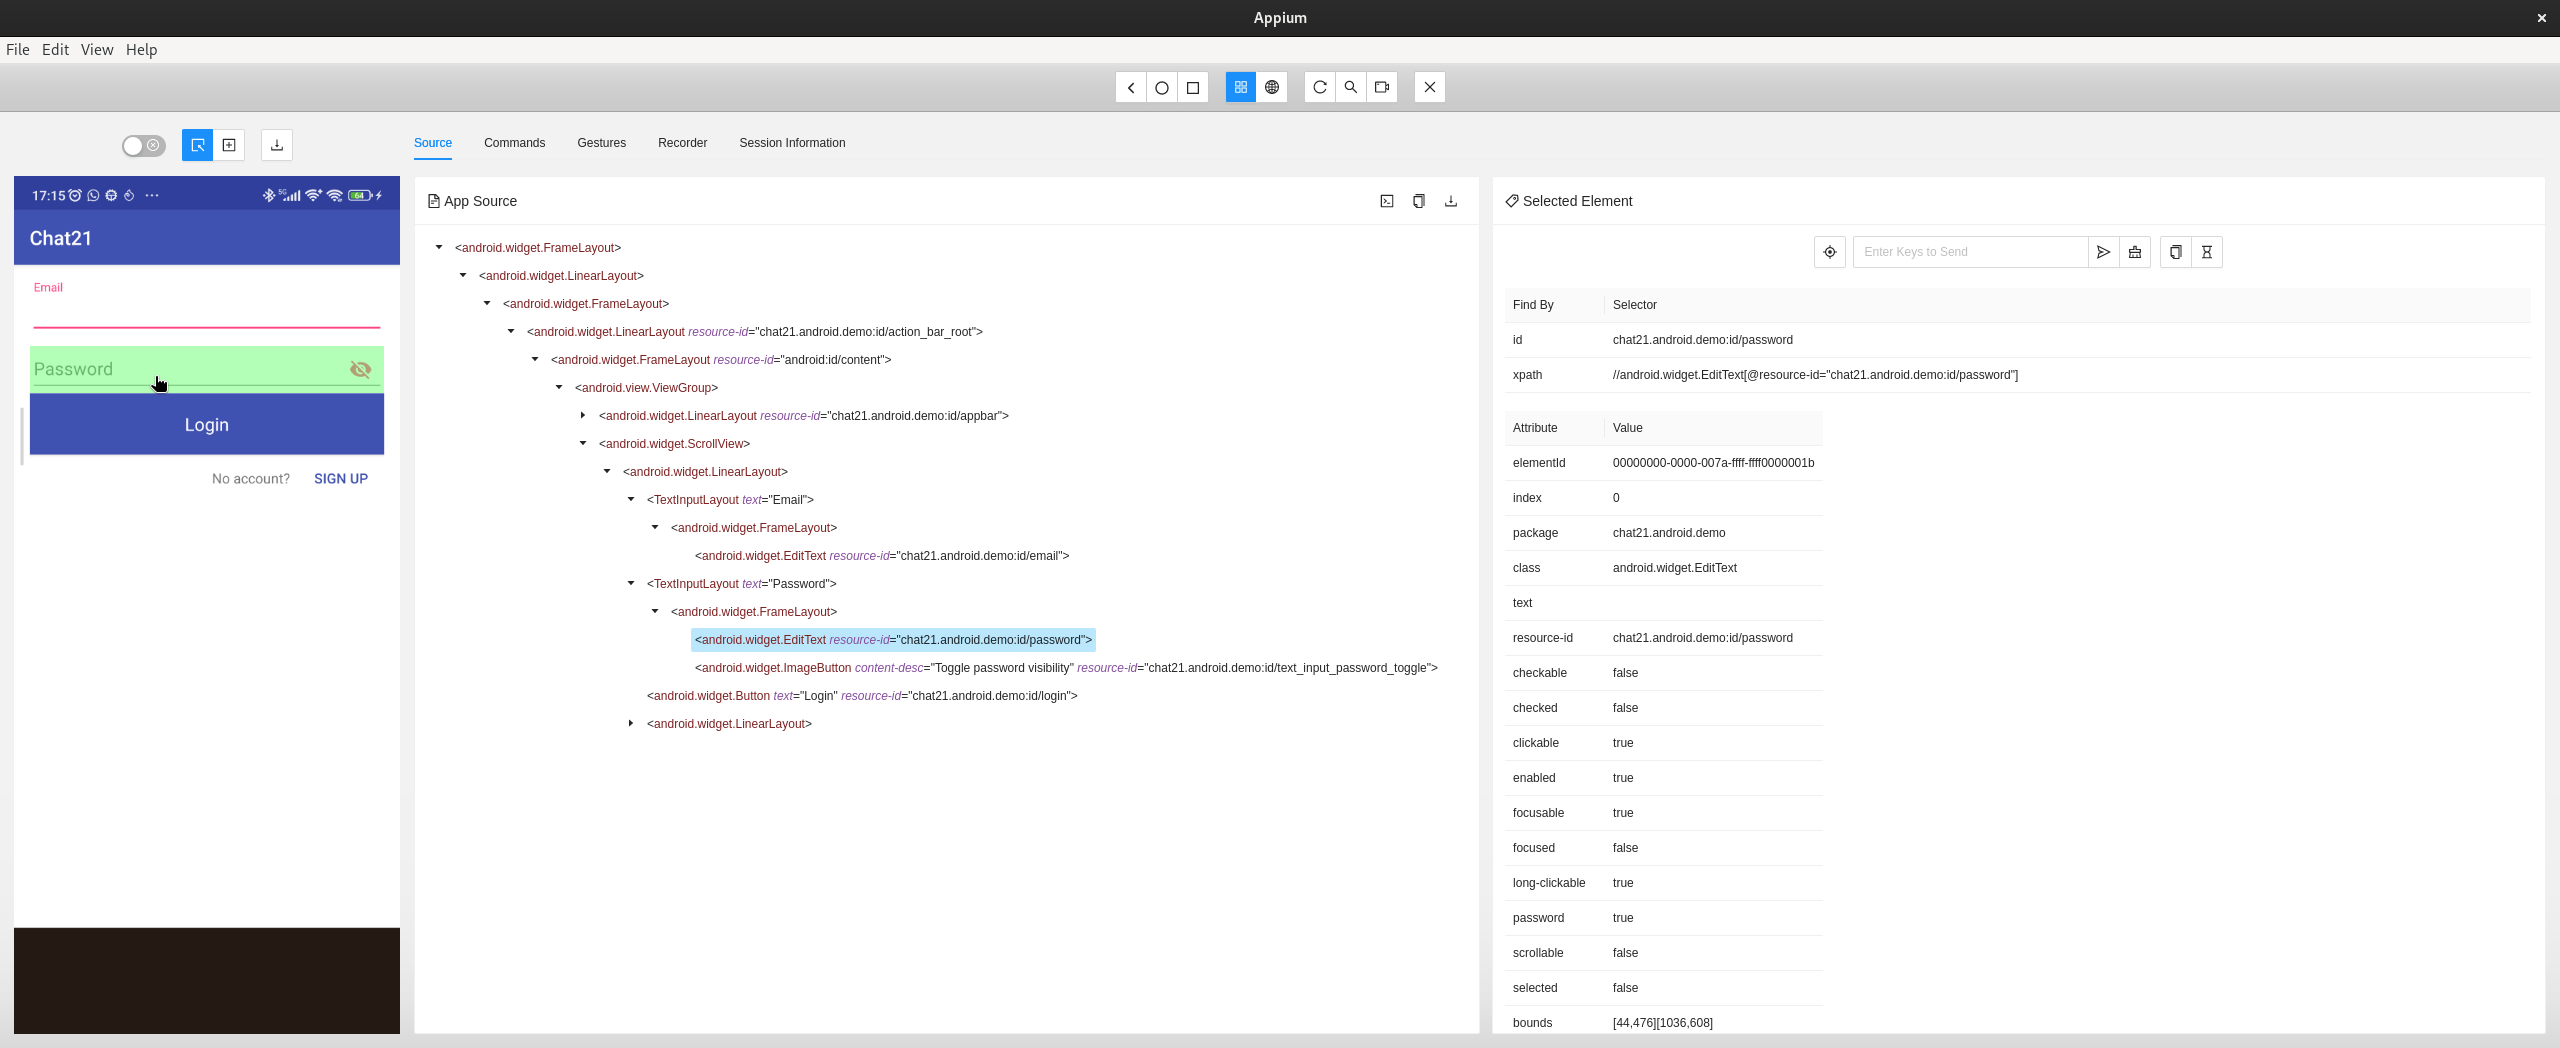Clear the element with the eraser icon
2560x1048 pixels.
[2135, 252]
